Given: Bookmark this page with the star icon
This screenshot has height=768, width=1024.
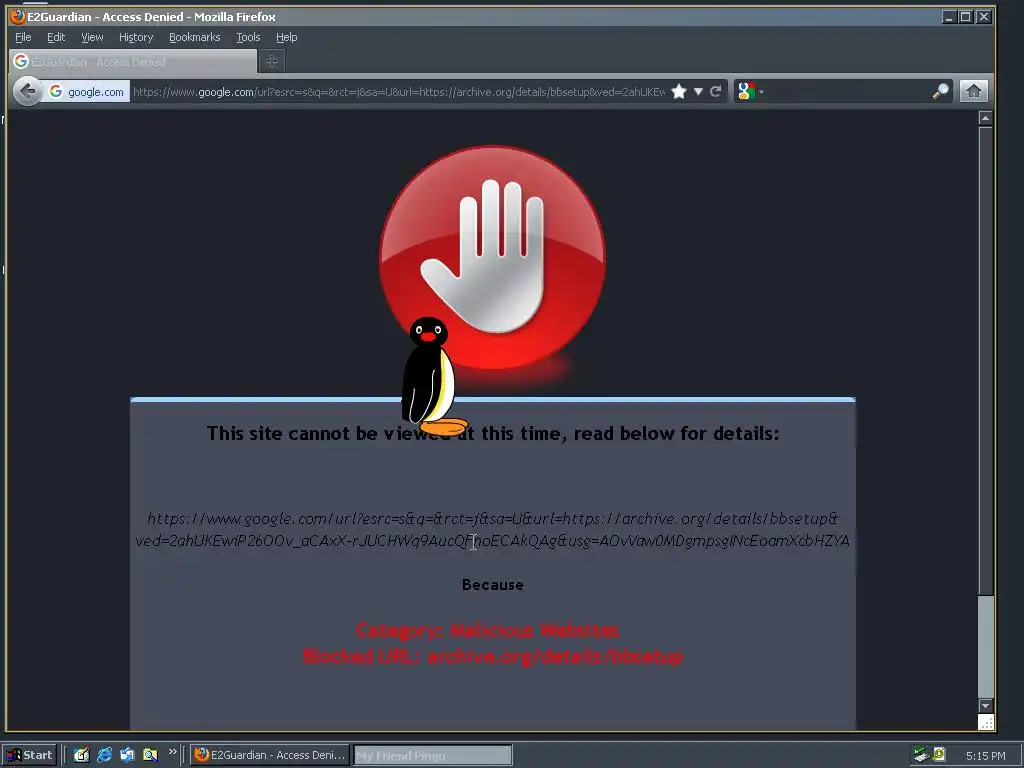Looking at the screenshot, I should point(679,91).
